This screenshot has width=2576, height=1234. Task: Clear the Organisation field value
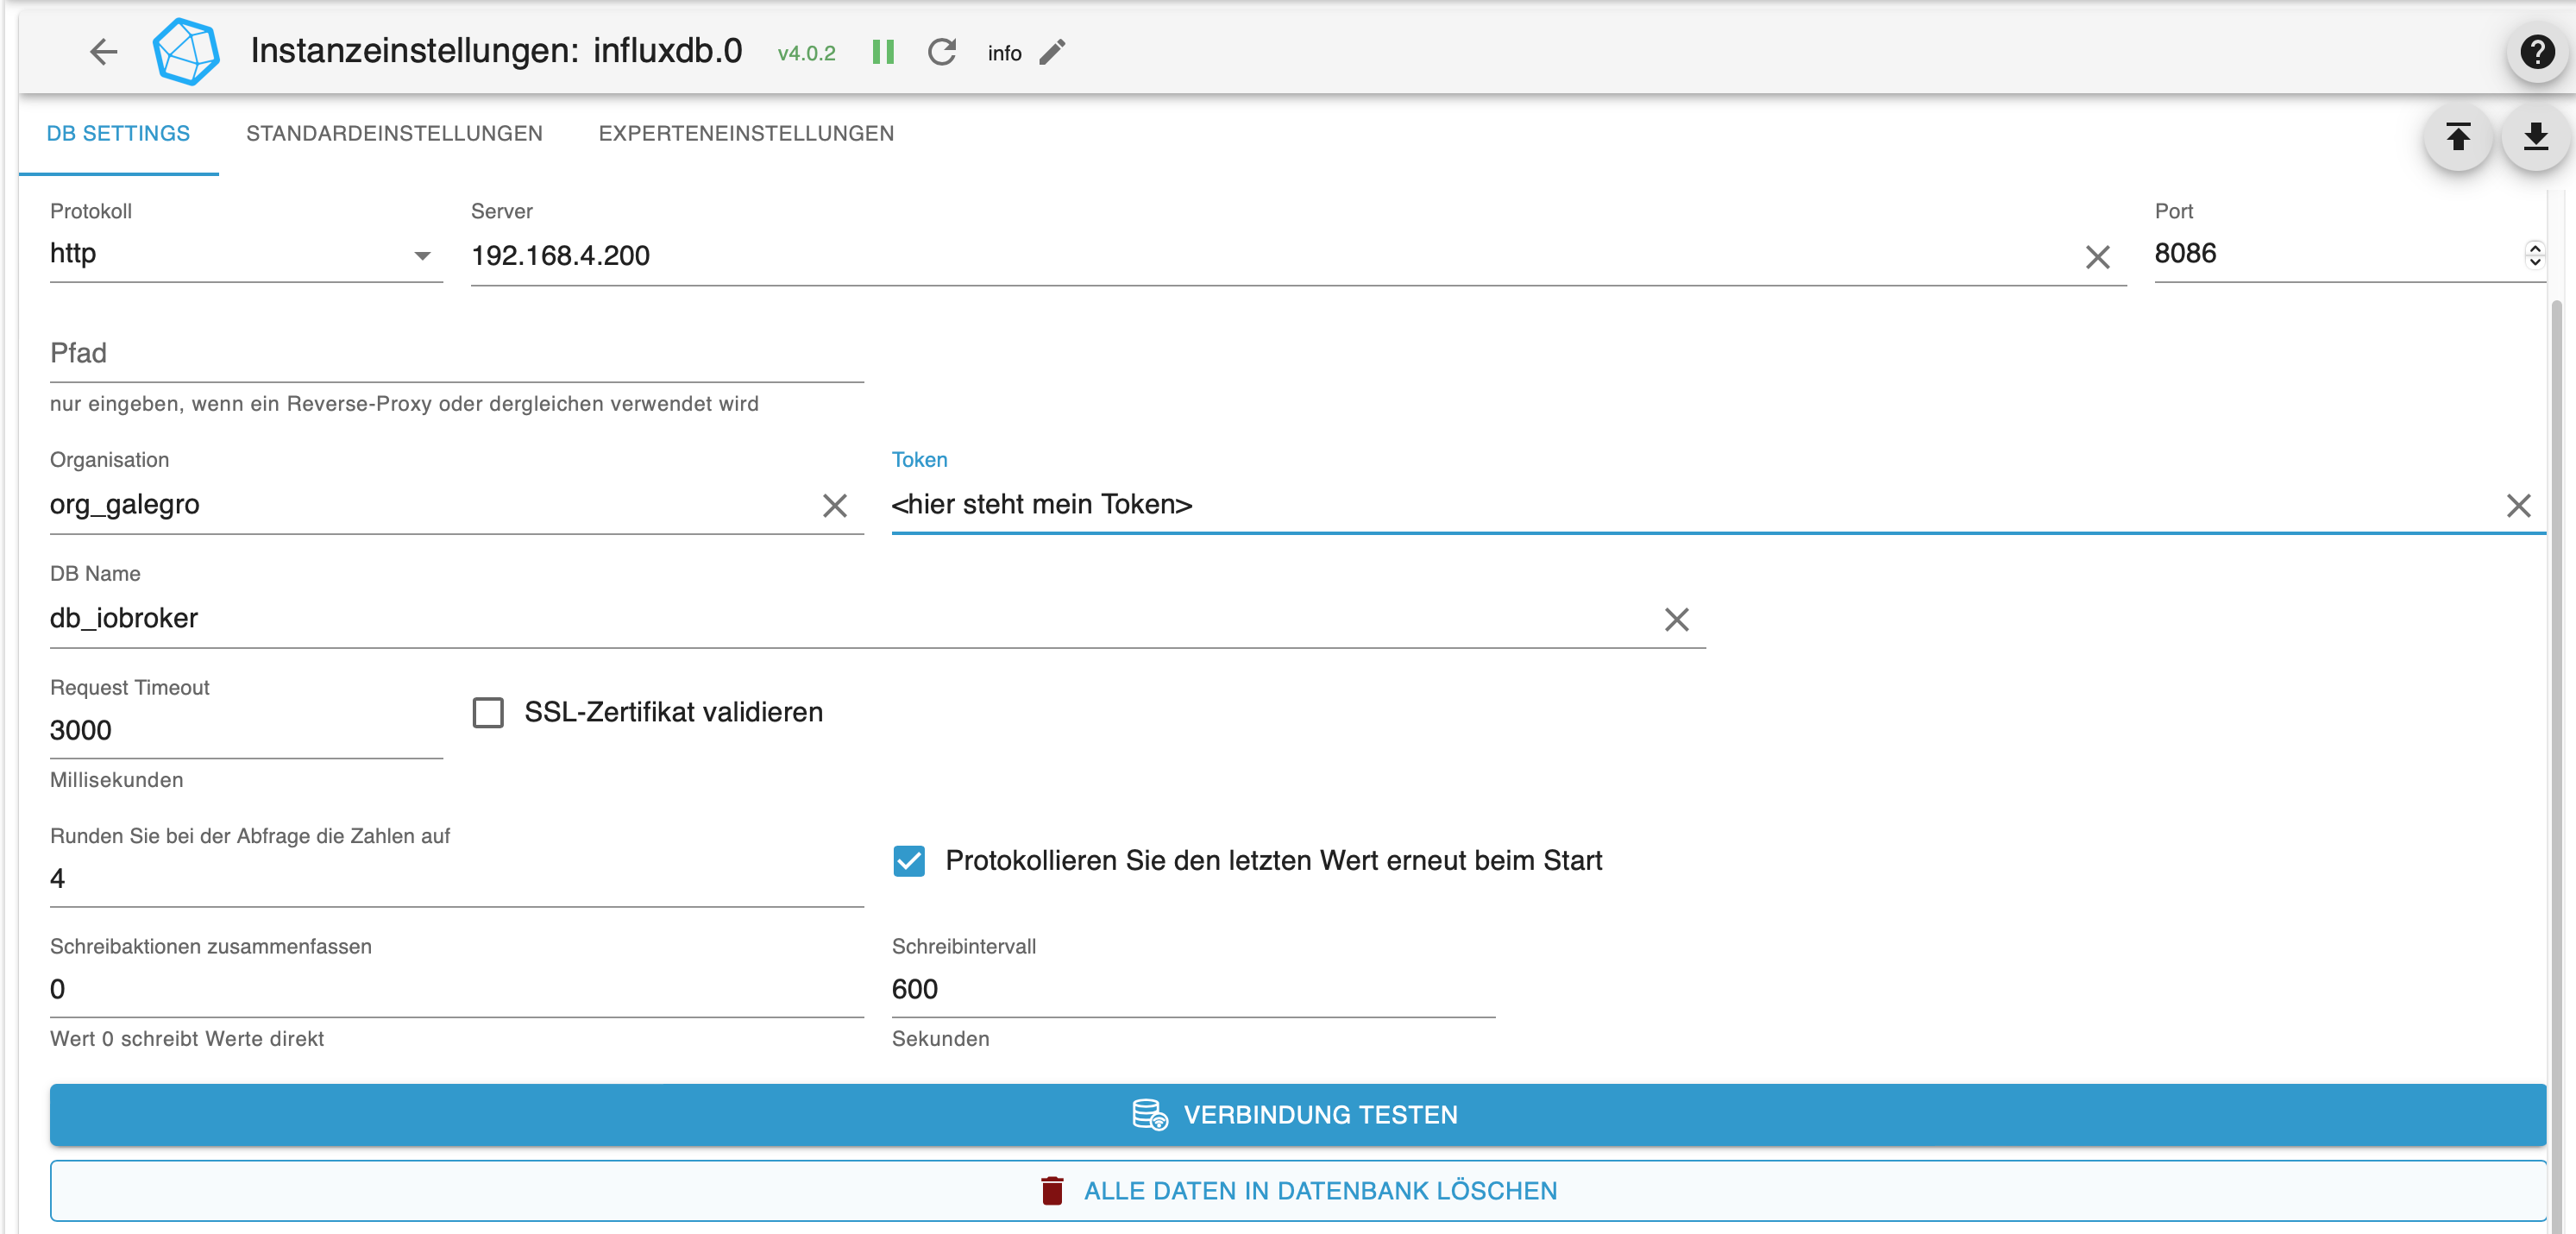point(834,506)
